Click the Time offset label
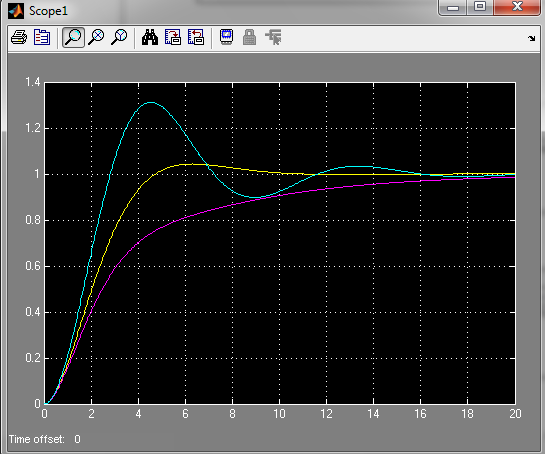 tap(36, 439)
